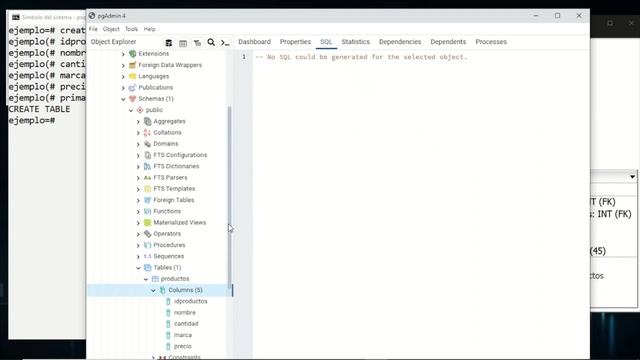Click the Materialized Views icon
Image resolution: width=640 pixels, height=360 pixels.
point(147,222)
